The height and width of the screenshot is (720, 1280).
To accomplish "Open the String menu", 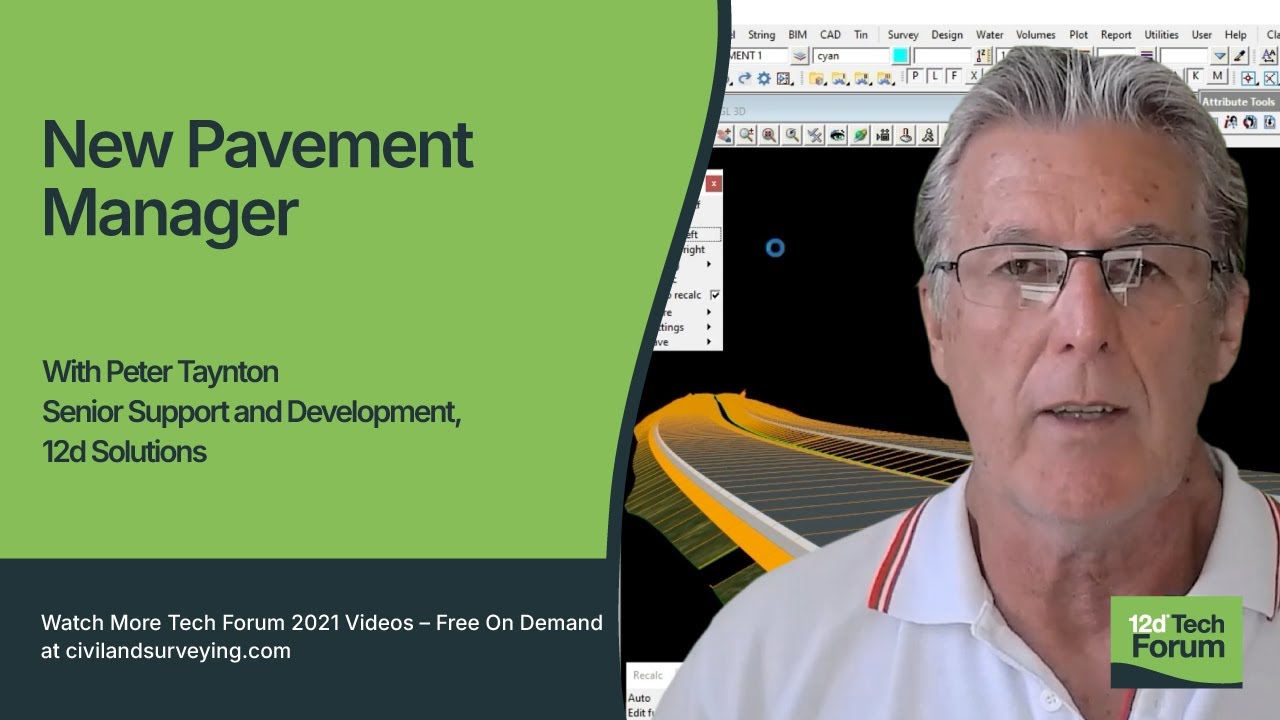I will tap(762, 34).
